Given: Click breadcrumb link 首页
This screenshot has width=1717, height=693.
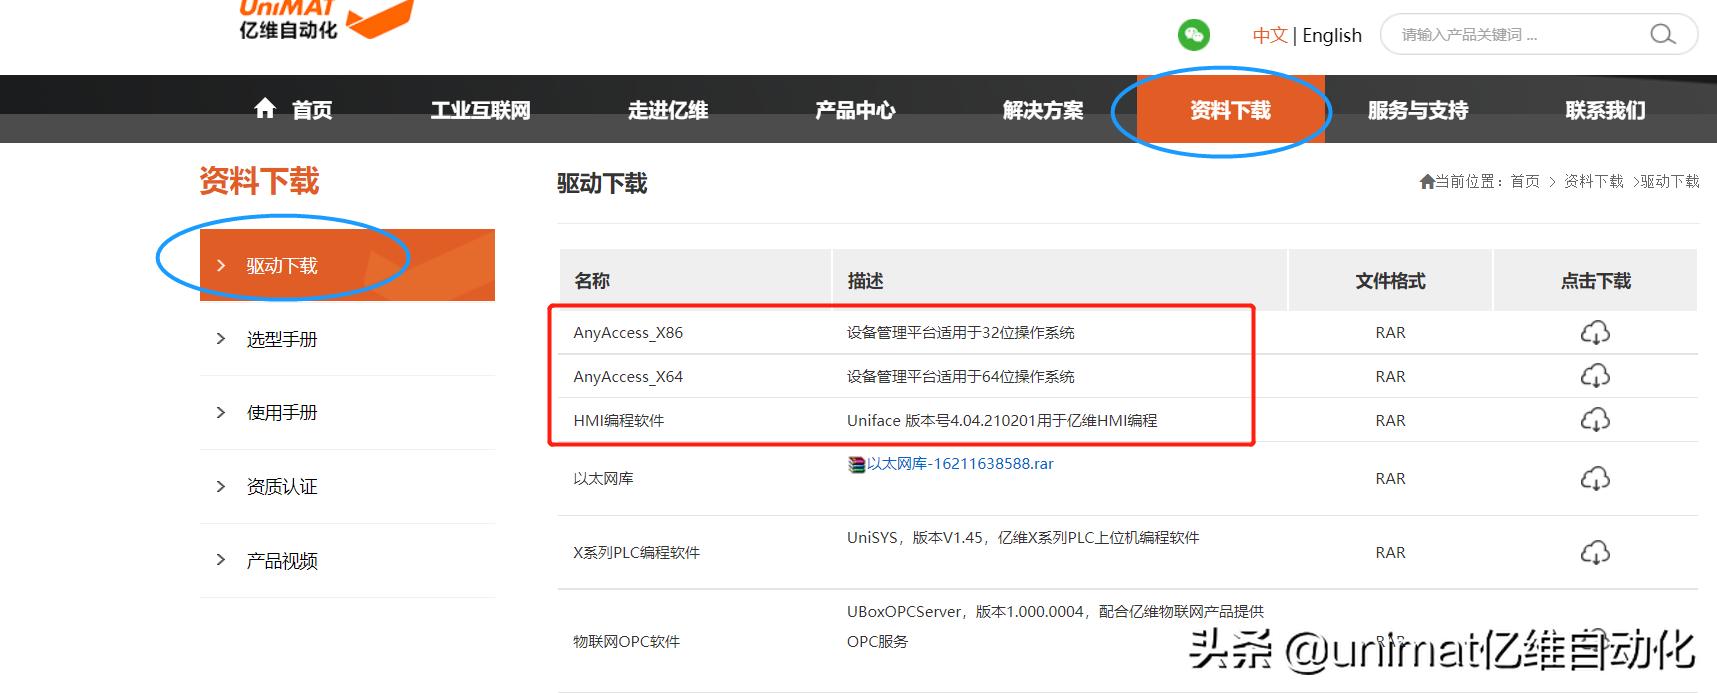Looking at the screenshot, I should click(x=1525, y=181).
